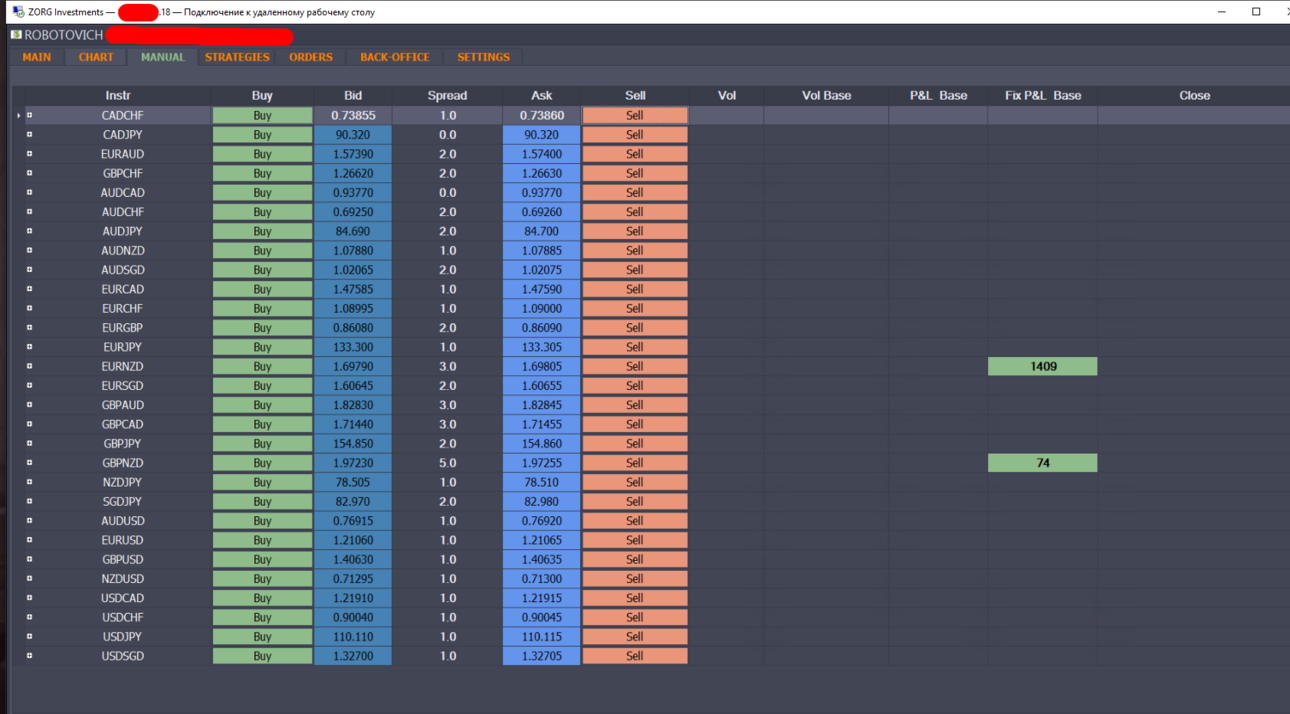Buy the GBPJPY pair
Viewport: 1290px width, 714px height.
click(x=262, y=443)
